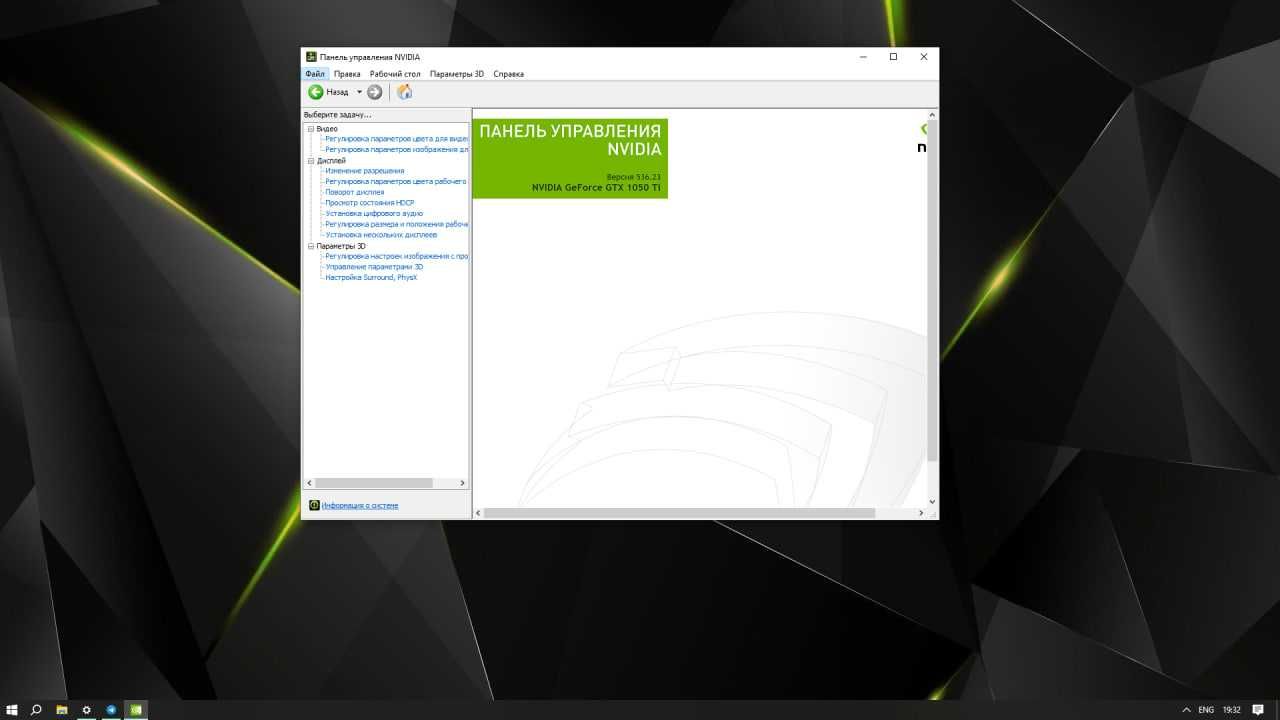This screenshot has width=1280, height=720.
Task: Minimize the NVIDIA Control Panel window
Action: [863, 57]
